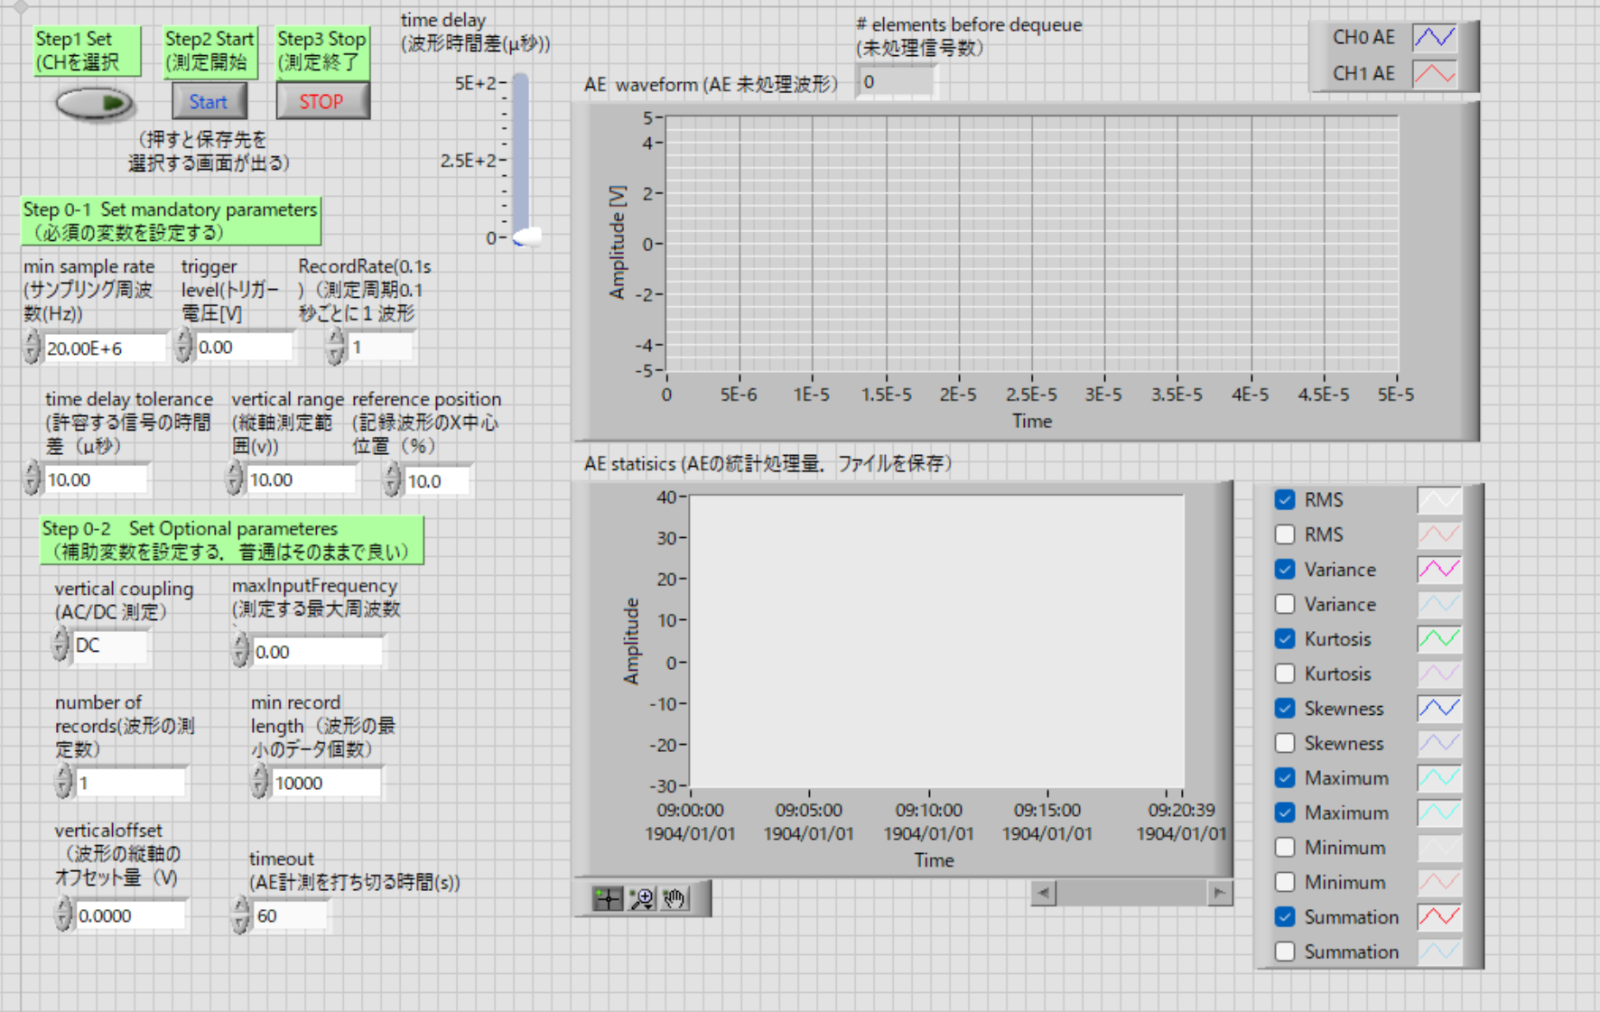The image size is (1600, 1012).
Task: Click the elements before dequeue indicator
Action: pos(896,82)
